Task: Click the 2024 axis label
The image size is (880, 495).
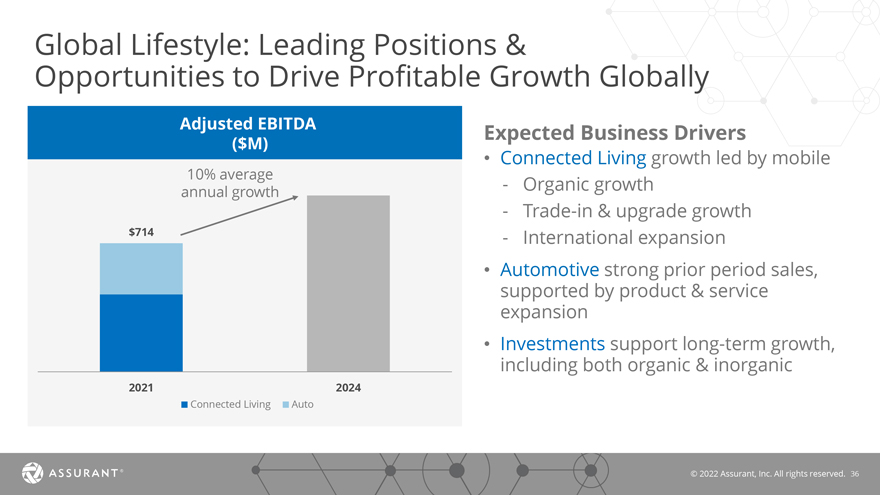Action: 348,388
